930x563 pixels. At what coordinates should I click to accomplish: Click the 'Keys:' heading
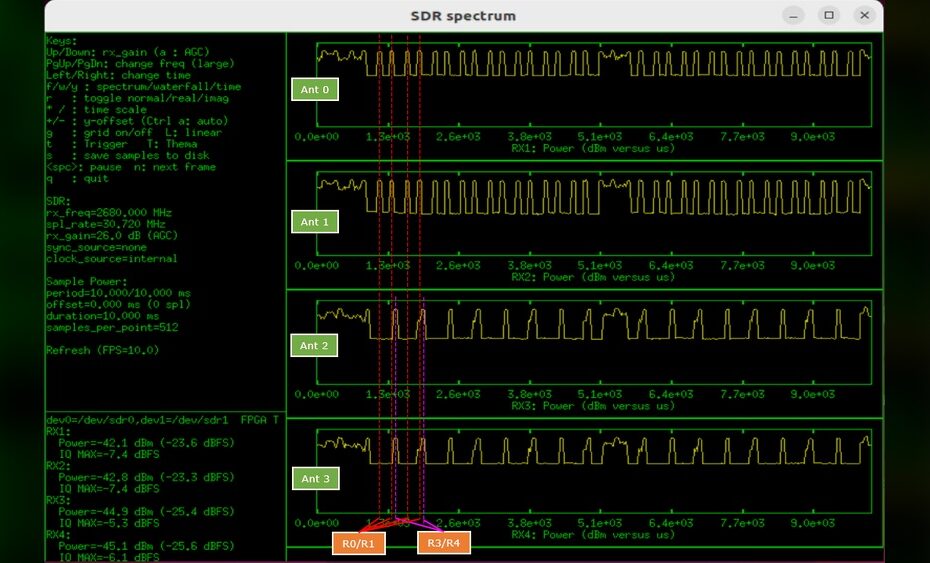[x=62, y=41]
